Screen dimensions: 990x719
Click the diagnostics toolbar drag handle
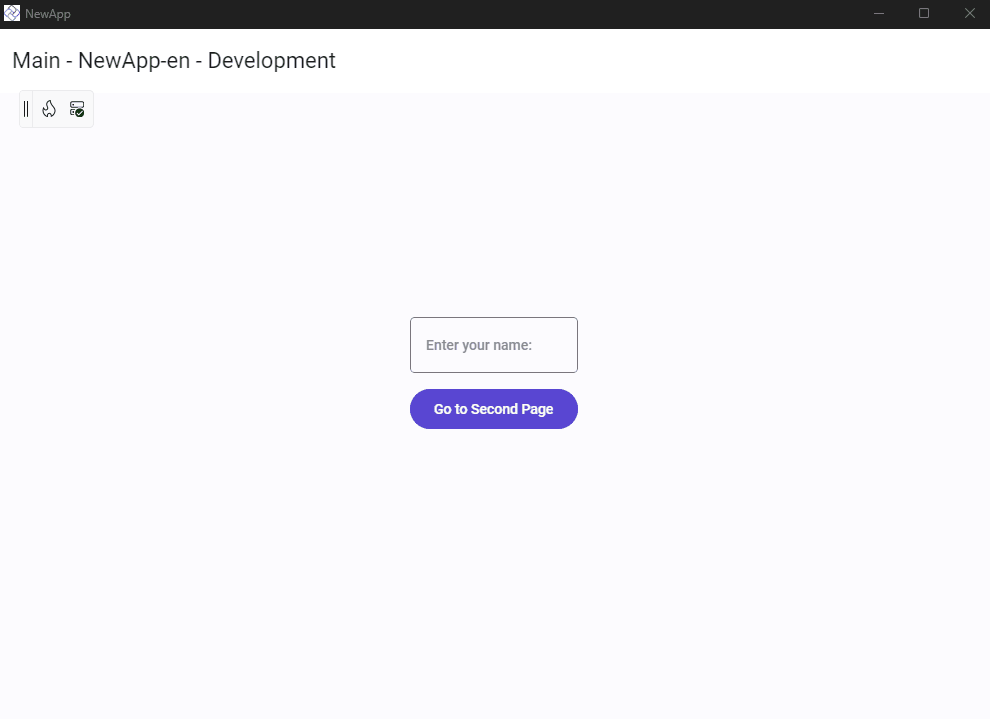[26, 109]
